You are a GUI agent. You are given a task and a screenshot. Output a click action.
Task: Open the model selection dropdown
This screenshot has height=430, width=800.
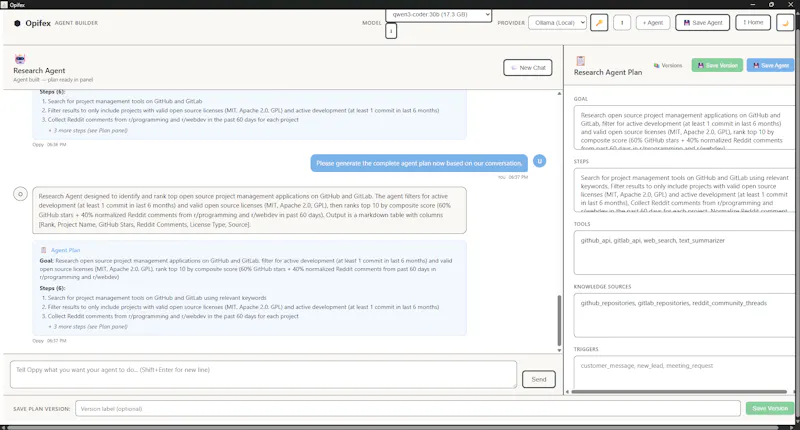(x=439, y=15)
